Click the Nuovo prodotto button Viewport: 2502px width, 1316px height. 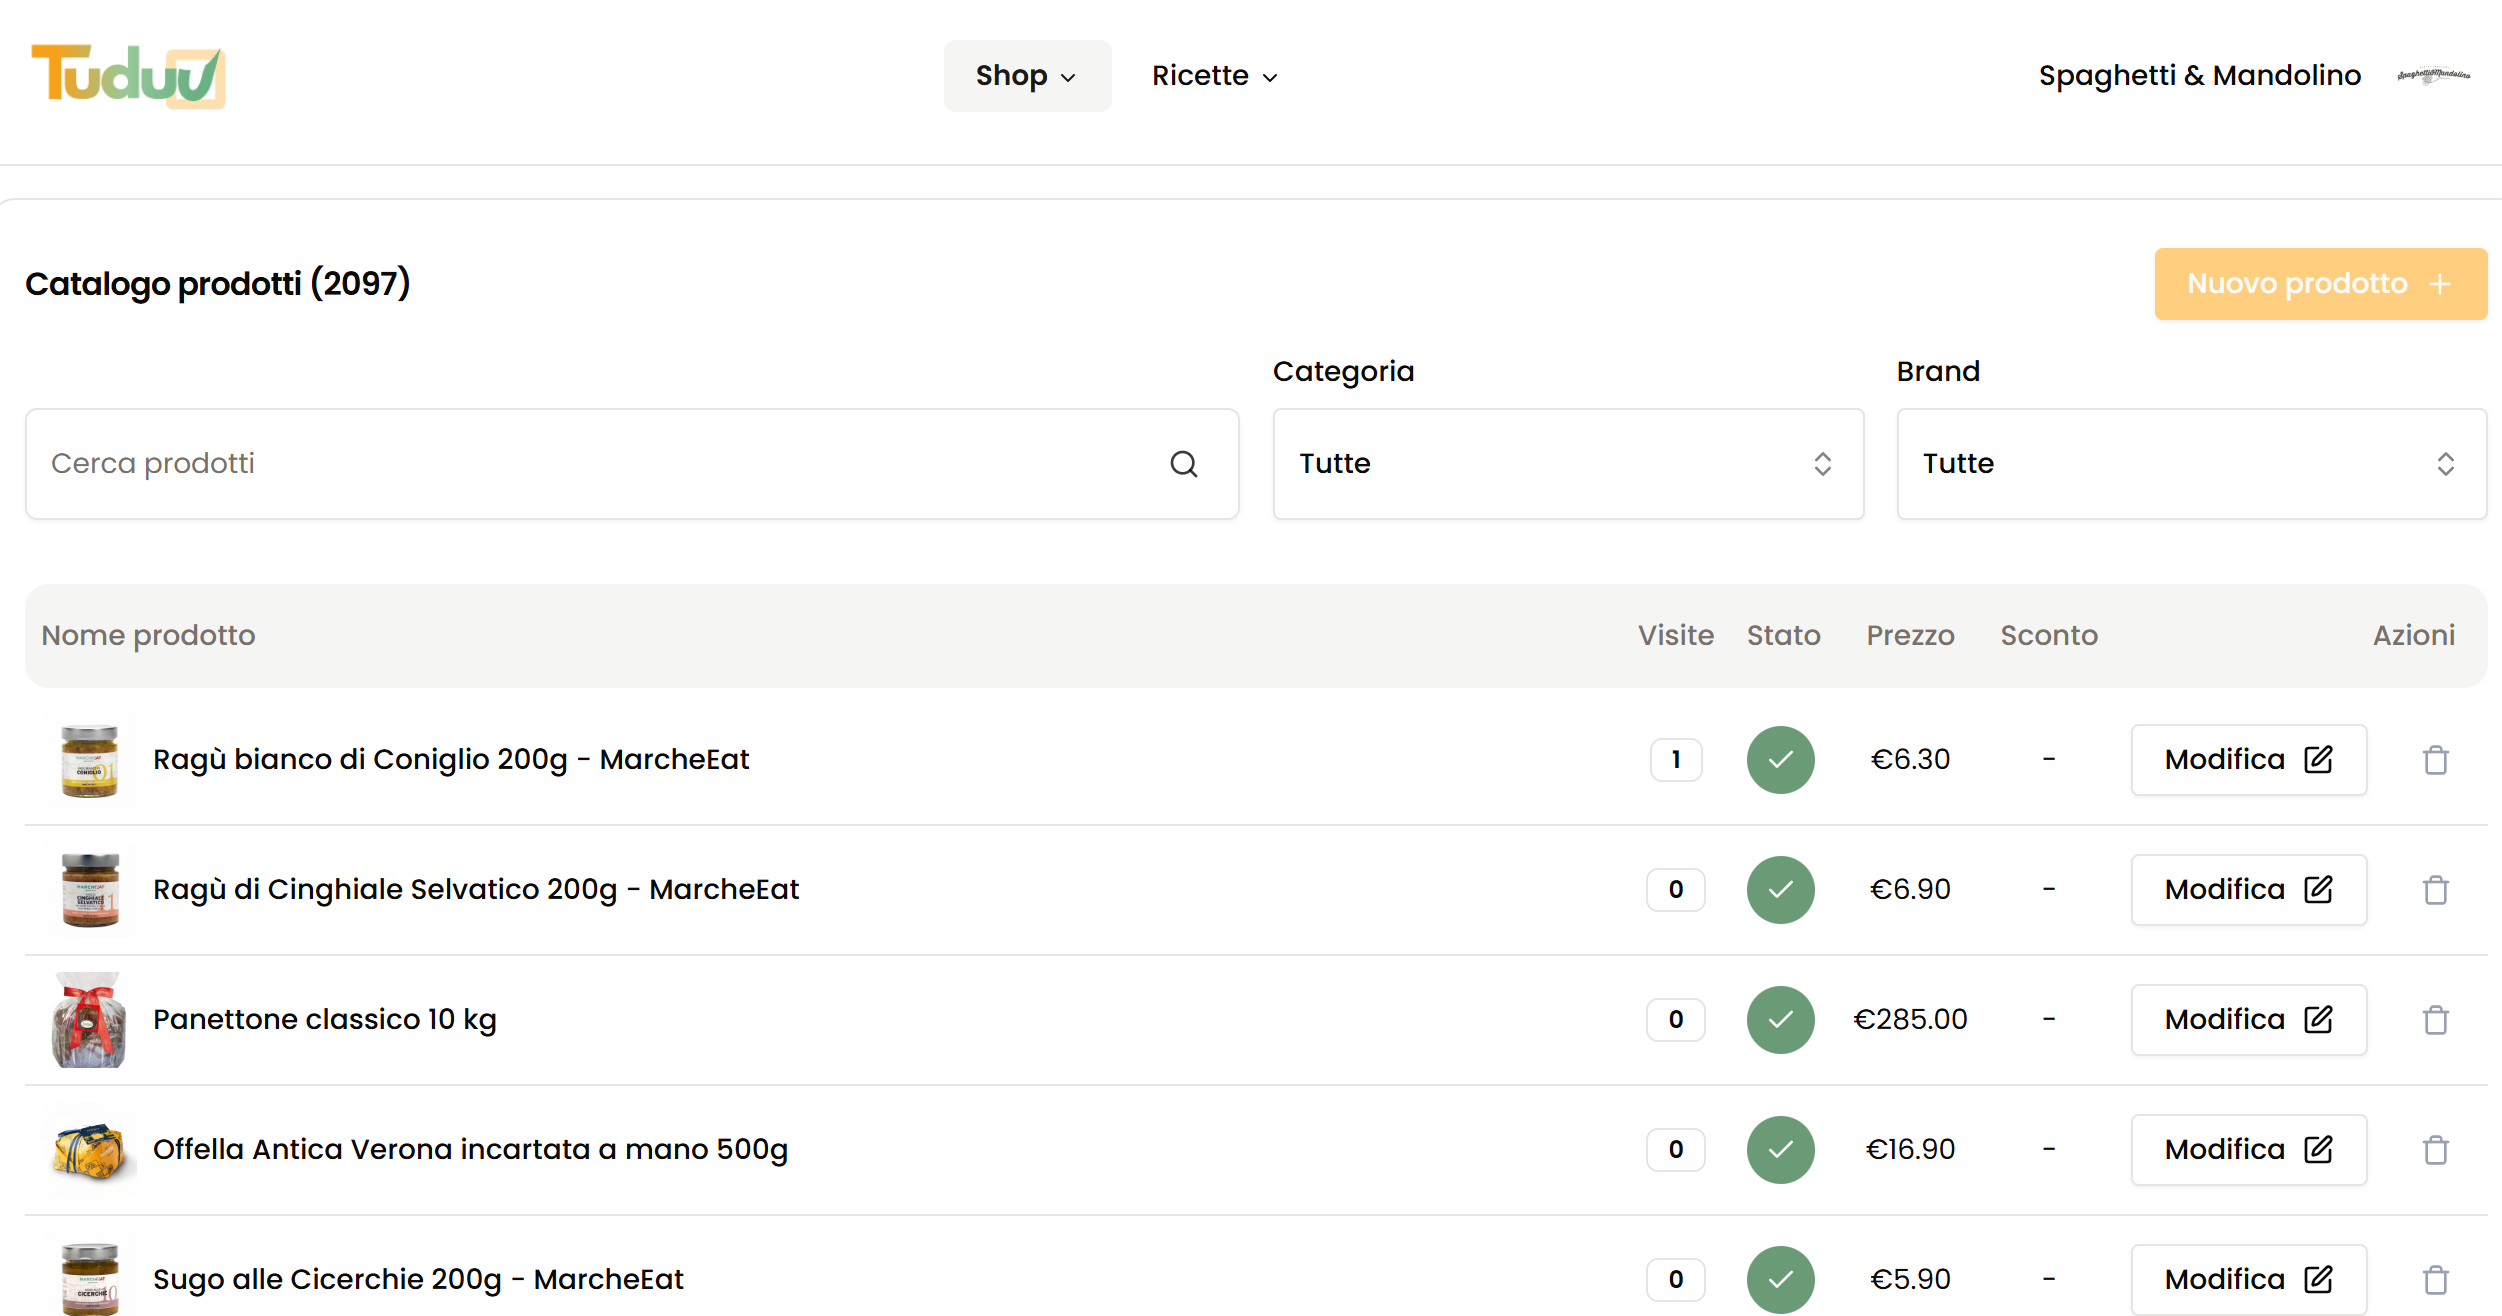coord(2320,284)
